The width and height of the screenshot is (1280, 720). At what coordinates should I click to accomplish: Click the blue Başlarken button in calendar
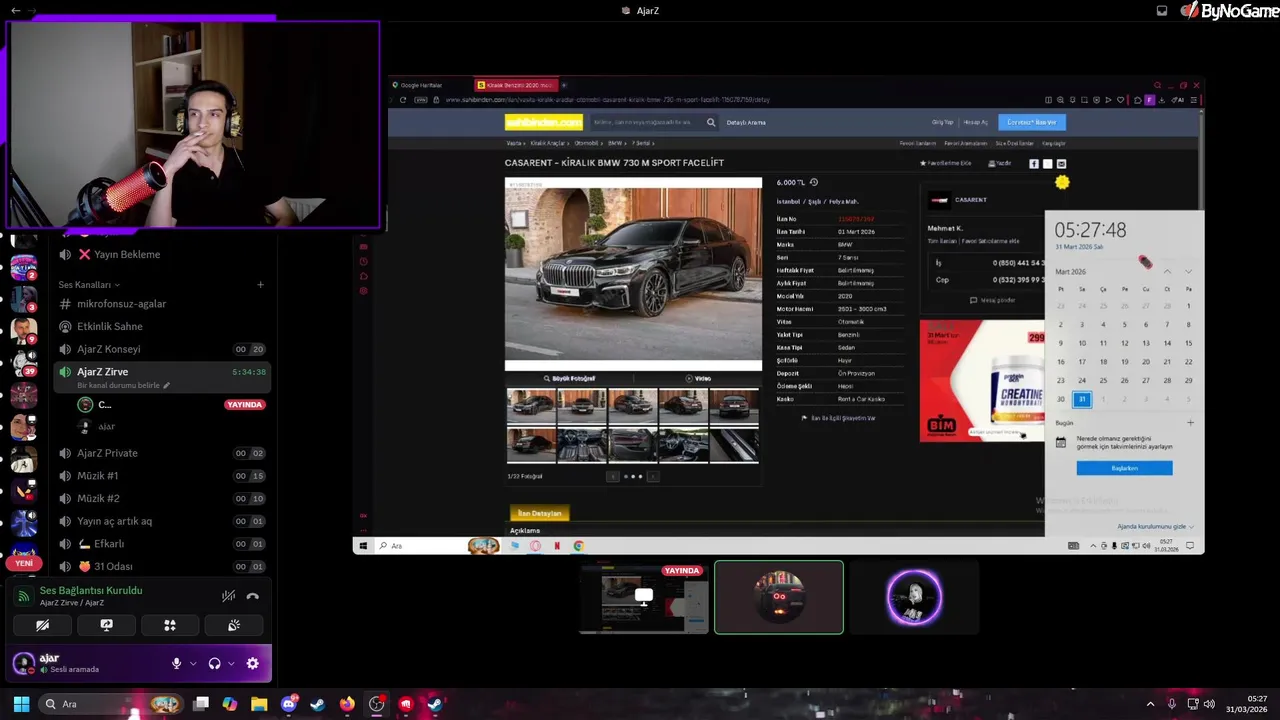click(1124, 468)
